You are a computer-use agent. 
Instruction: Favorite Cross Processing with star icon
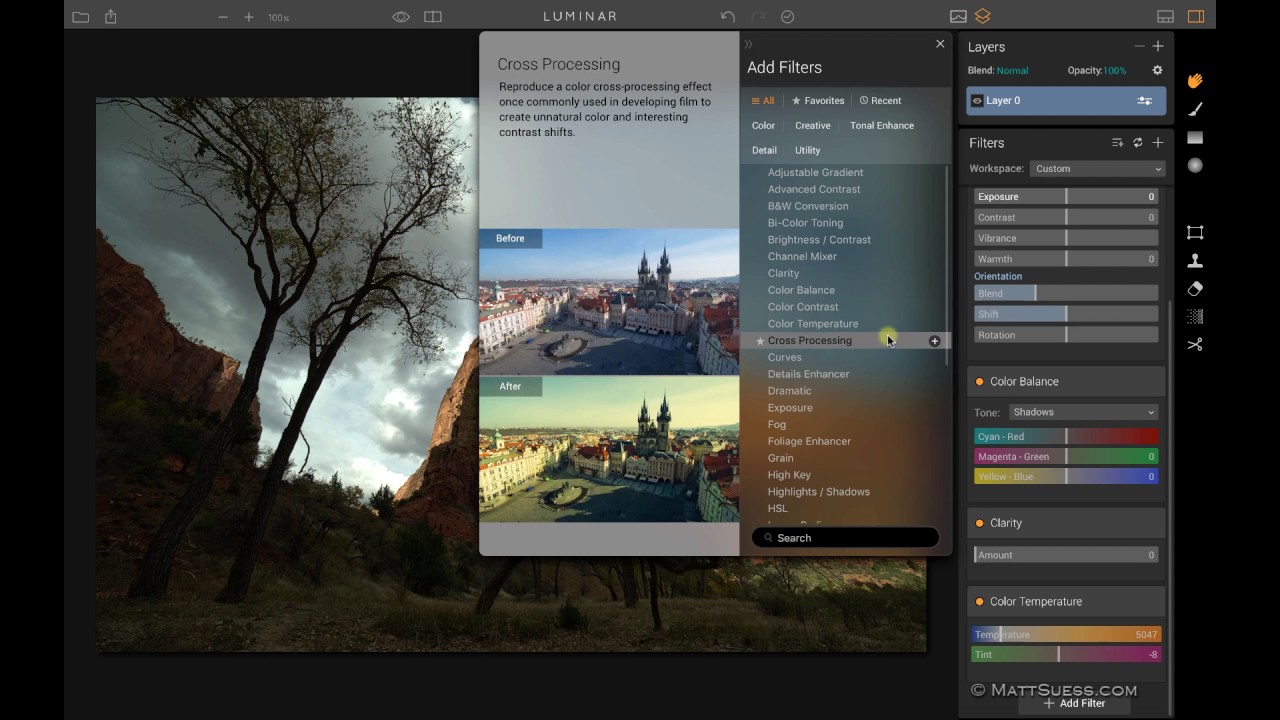coord(760,341)
